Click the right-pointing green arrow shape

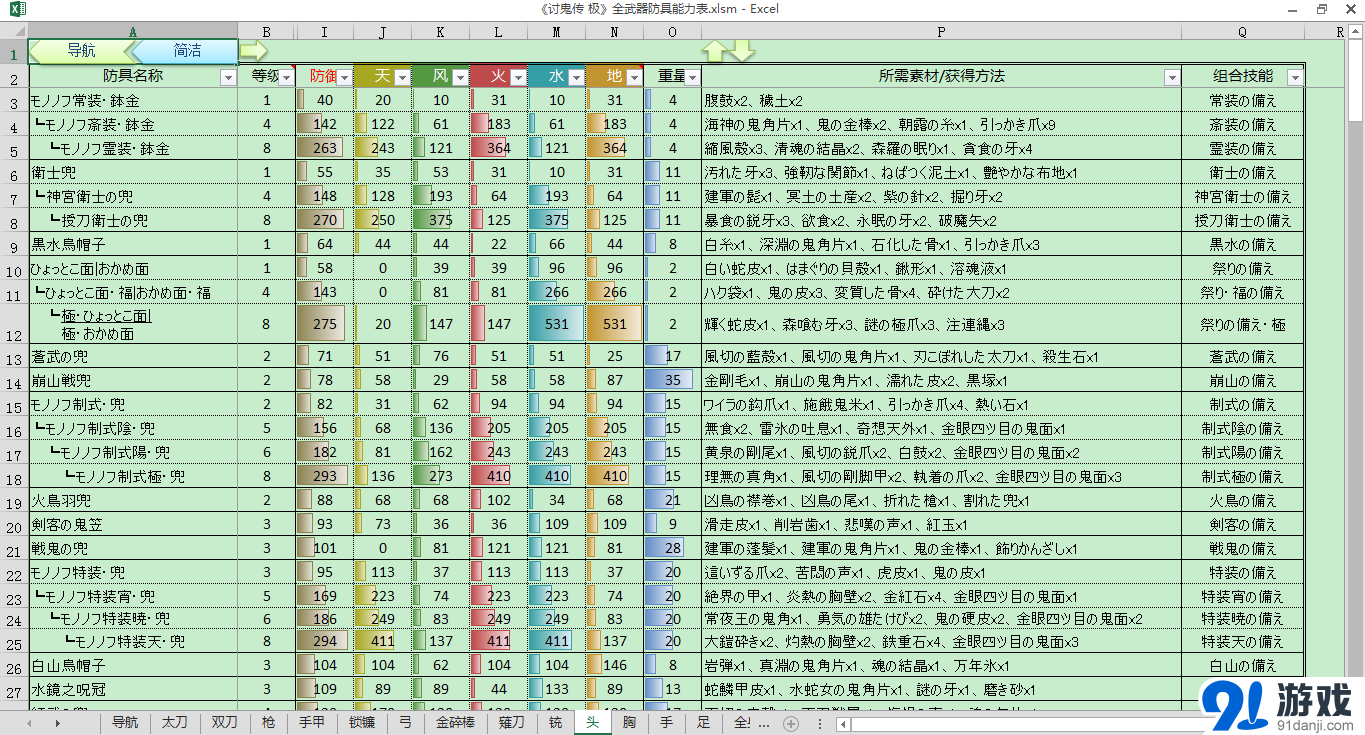254,50
